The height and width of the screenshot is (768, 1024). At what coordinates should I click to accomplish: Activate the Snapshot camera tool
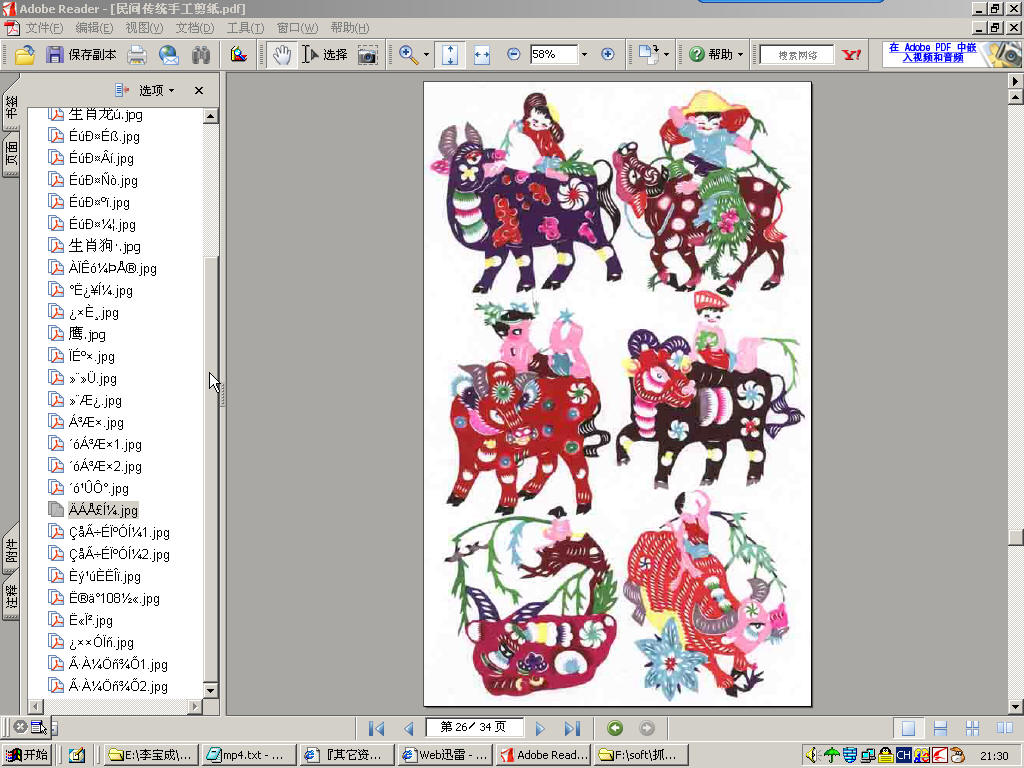click(368, 55)
